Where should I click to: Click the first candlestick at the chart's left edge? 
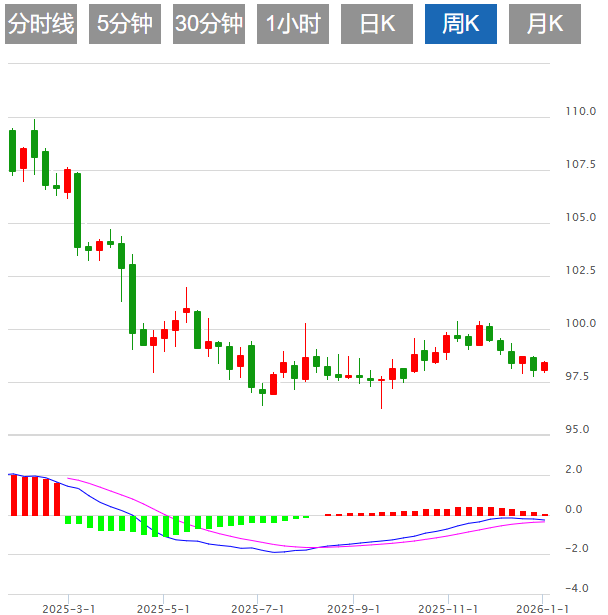12,150
